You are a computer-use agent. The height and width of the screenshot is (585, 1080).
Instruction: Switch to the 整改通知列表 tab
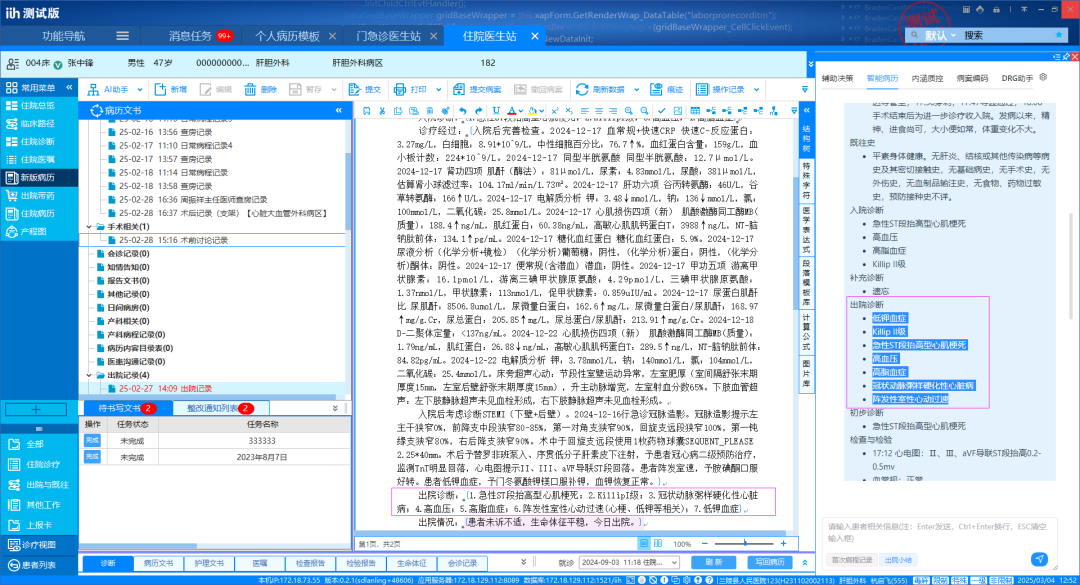[220, 408]
